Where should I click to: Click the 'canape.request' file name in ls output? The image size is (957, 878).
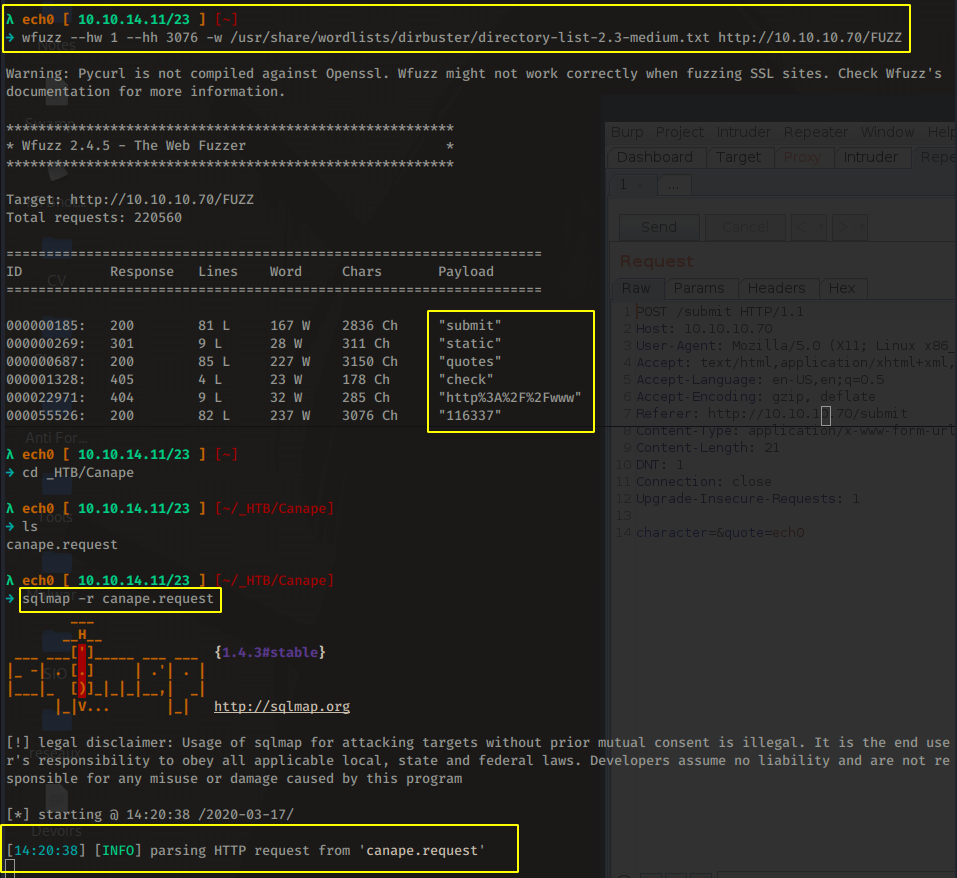click(x=62, y=545)
